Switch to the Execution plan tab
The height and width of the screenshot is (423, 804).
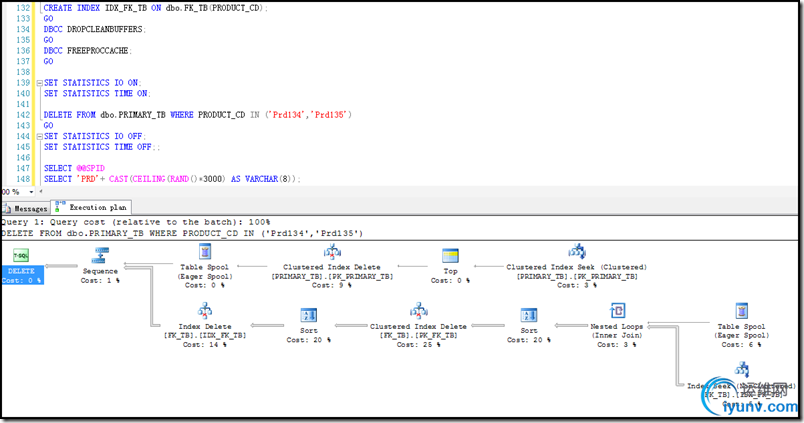point(91,207)
